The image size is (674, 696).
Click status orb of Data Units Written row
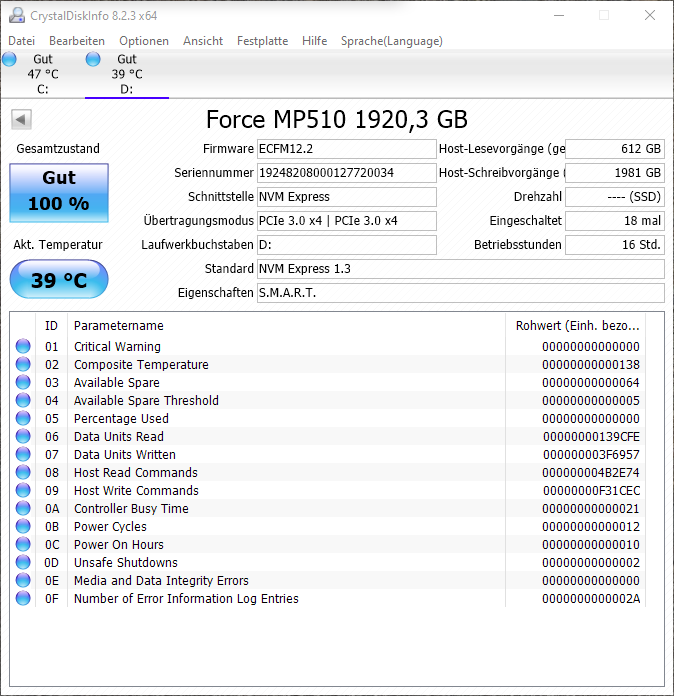pos(23,455)
